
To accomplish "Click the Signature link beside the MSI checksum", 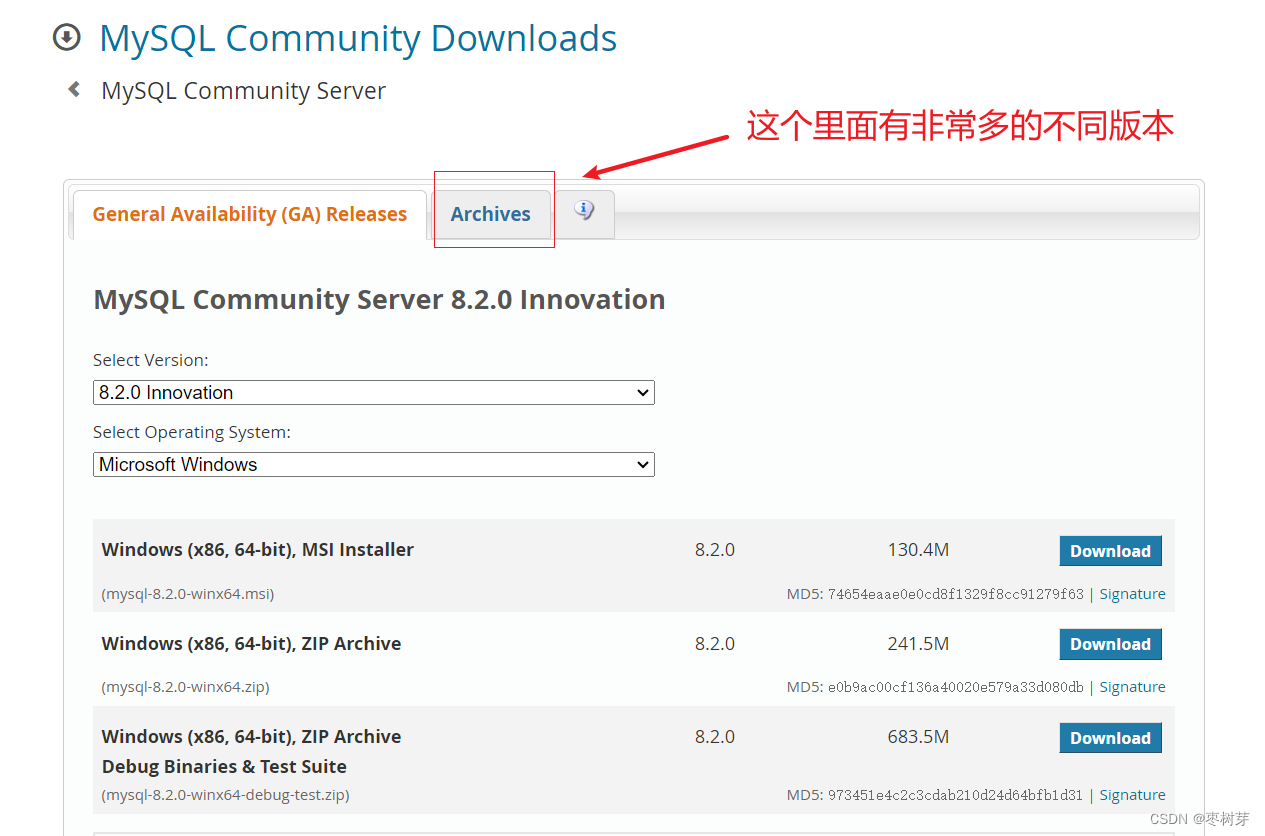I will pyautogui.click(x=1132, y=593).
